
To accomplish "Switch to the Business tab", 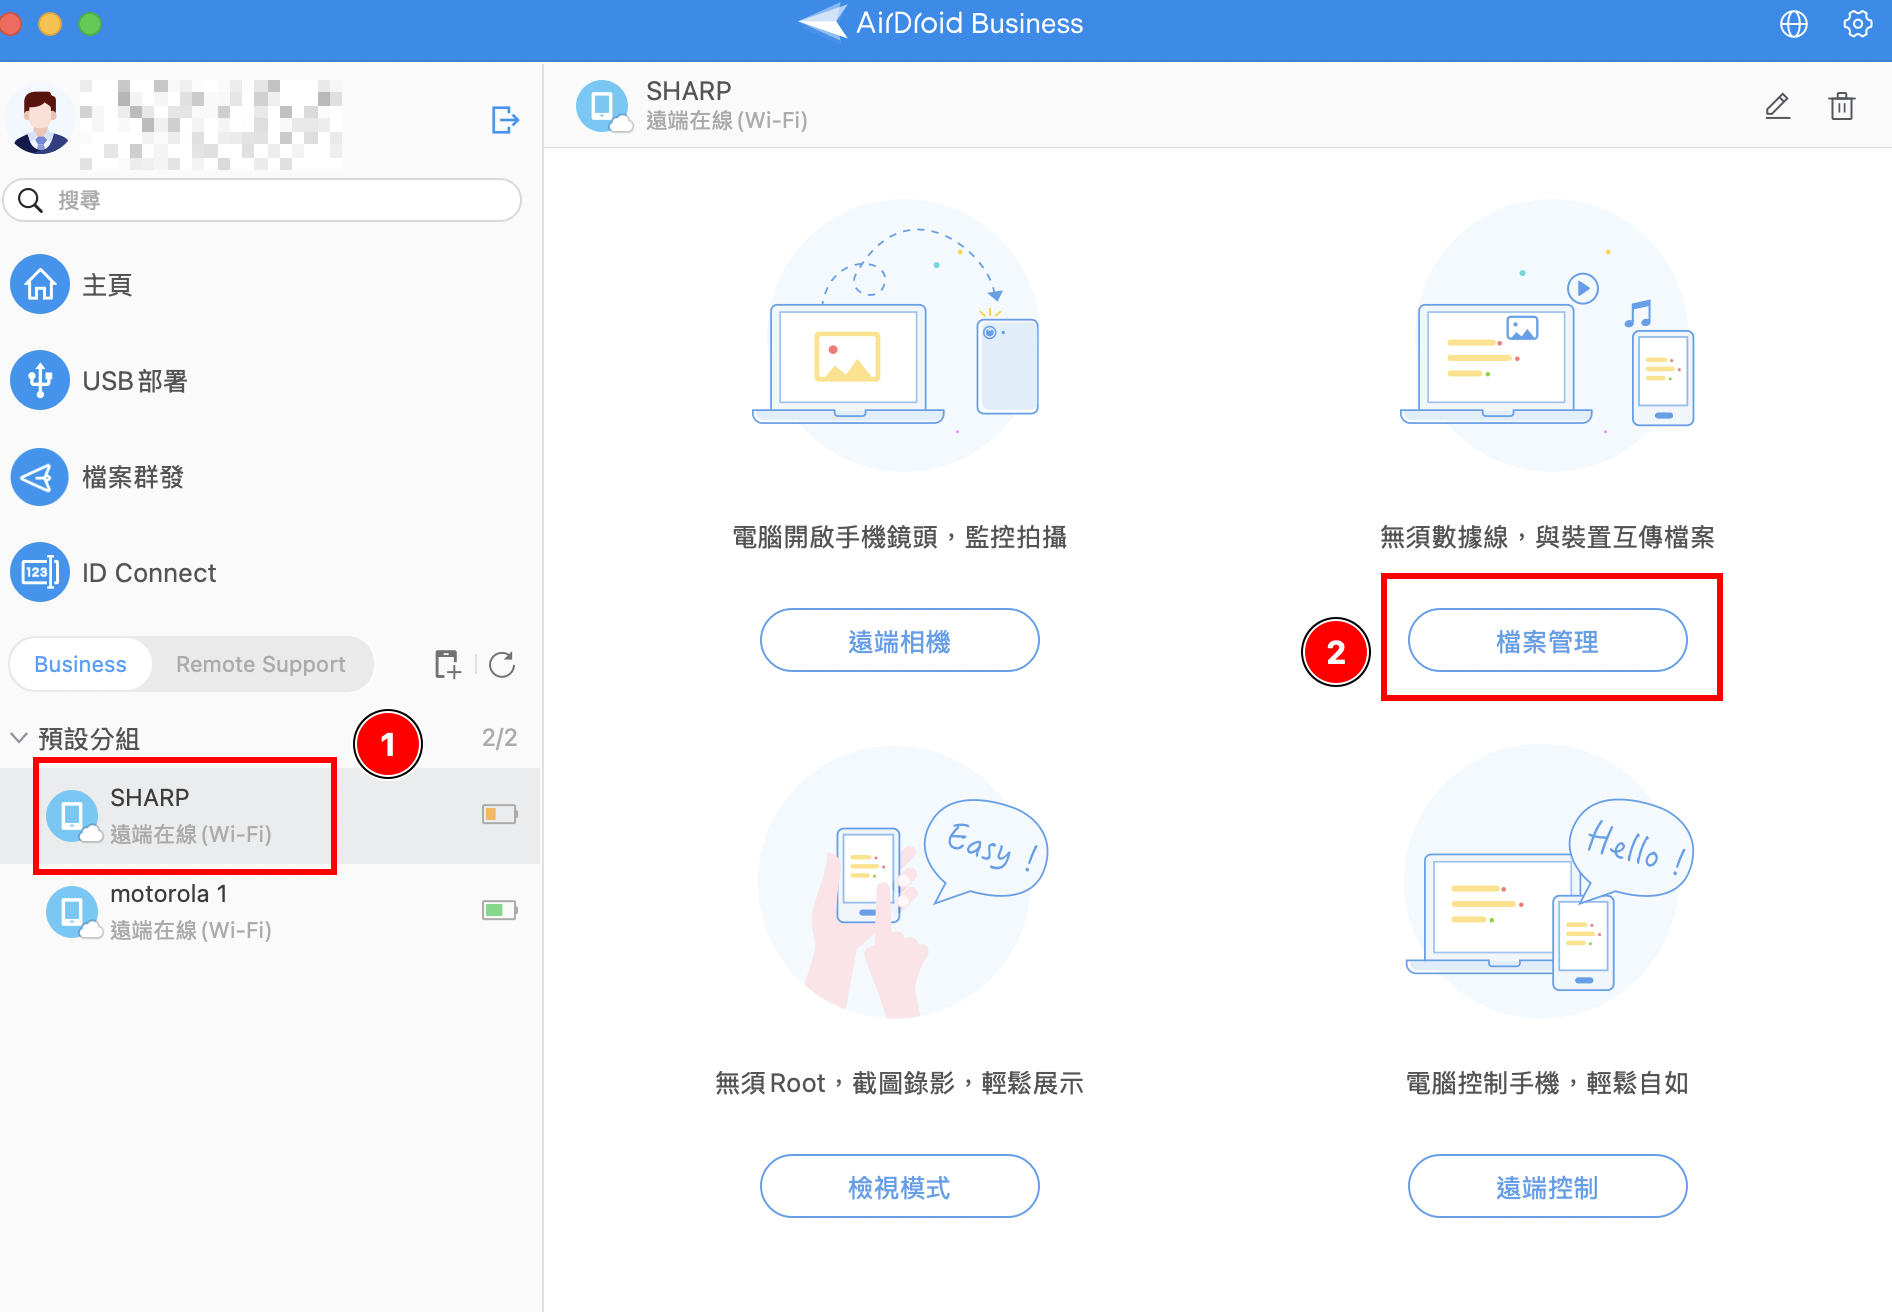I will tap(80, 664).
